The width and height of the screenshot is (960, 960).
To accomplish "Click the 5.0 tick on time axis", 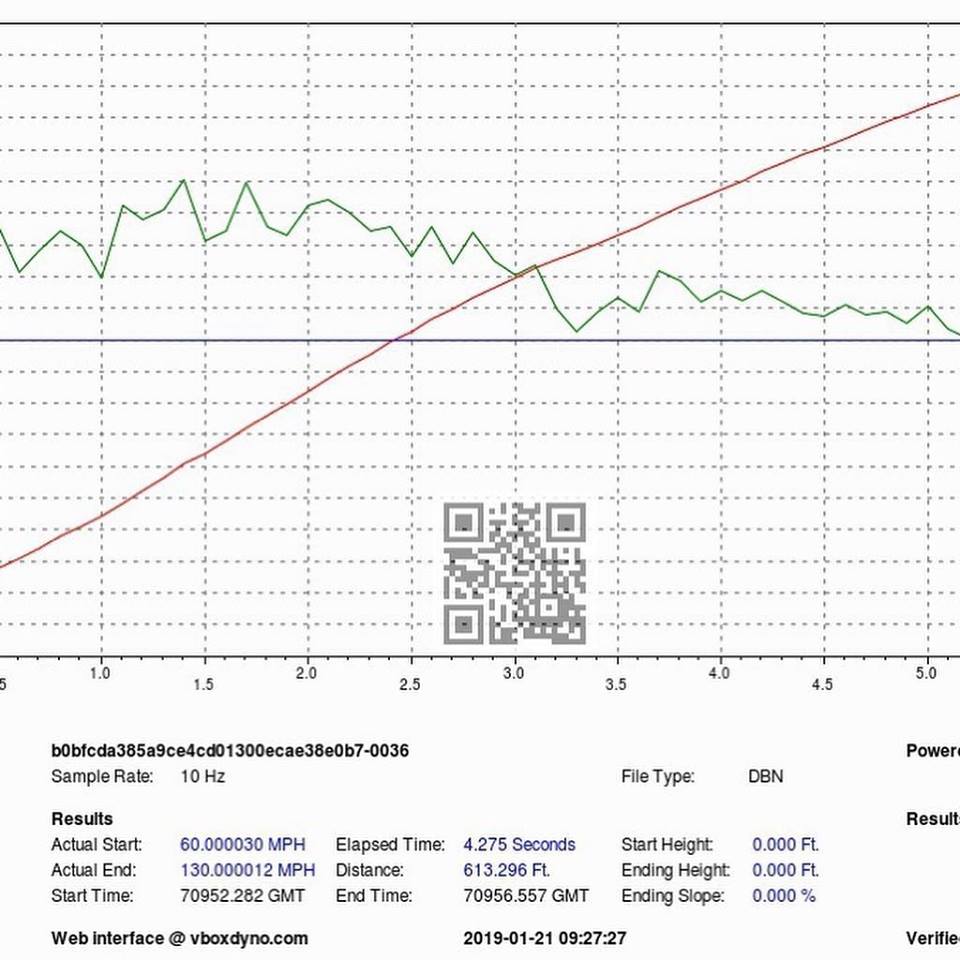I will [x=928, y=674].
